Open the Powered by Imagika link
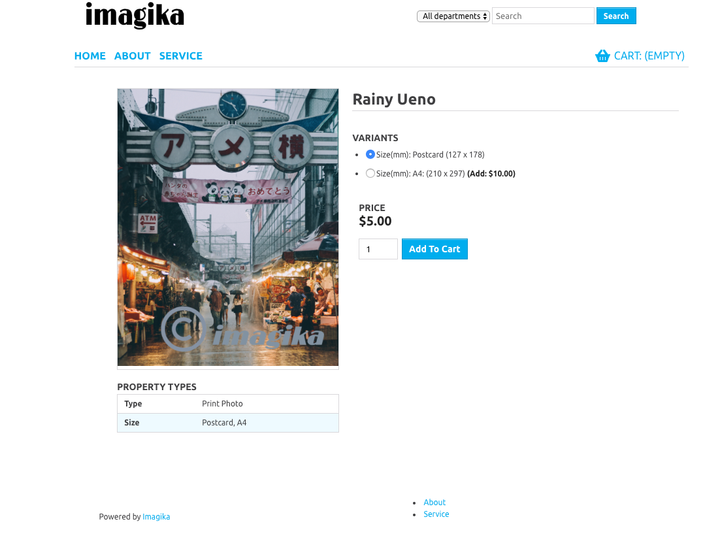Image resolution: width=720 pixels, height=545 pixels. [x=156, y=517]
